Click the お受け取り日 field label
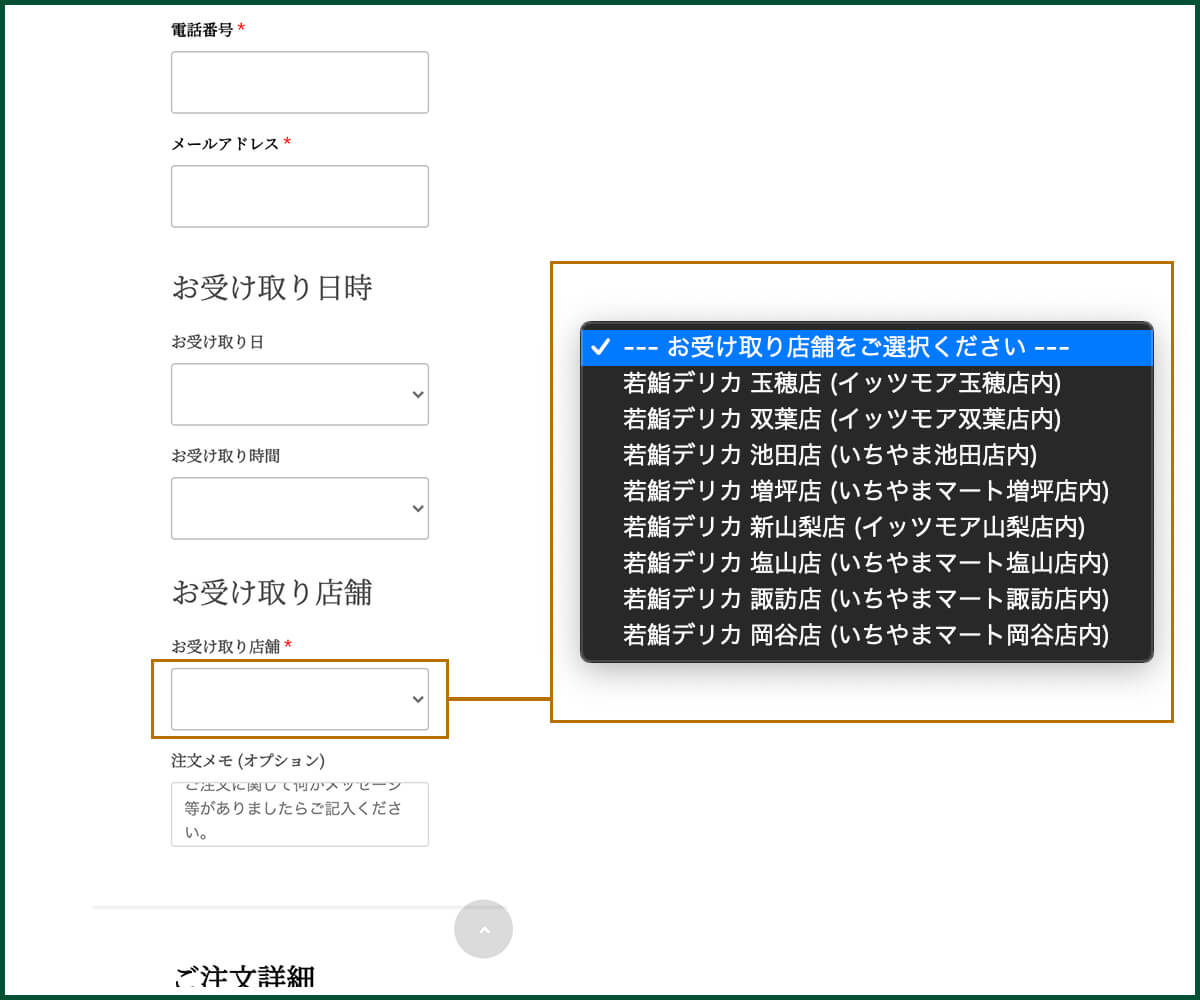This screenshot has height=1000, width=1200. 217,342
